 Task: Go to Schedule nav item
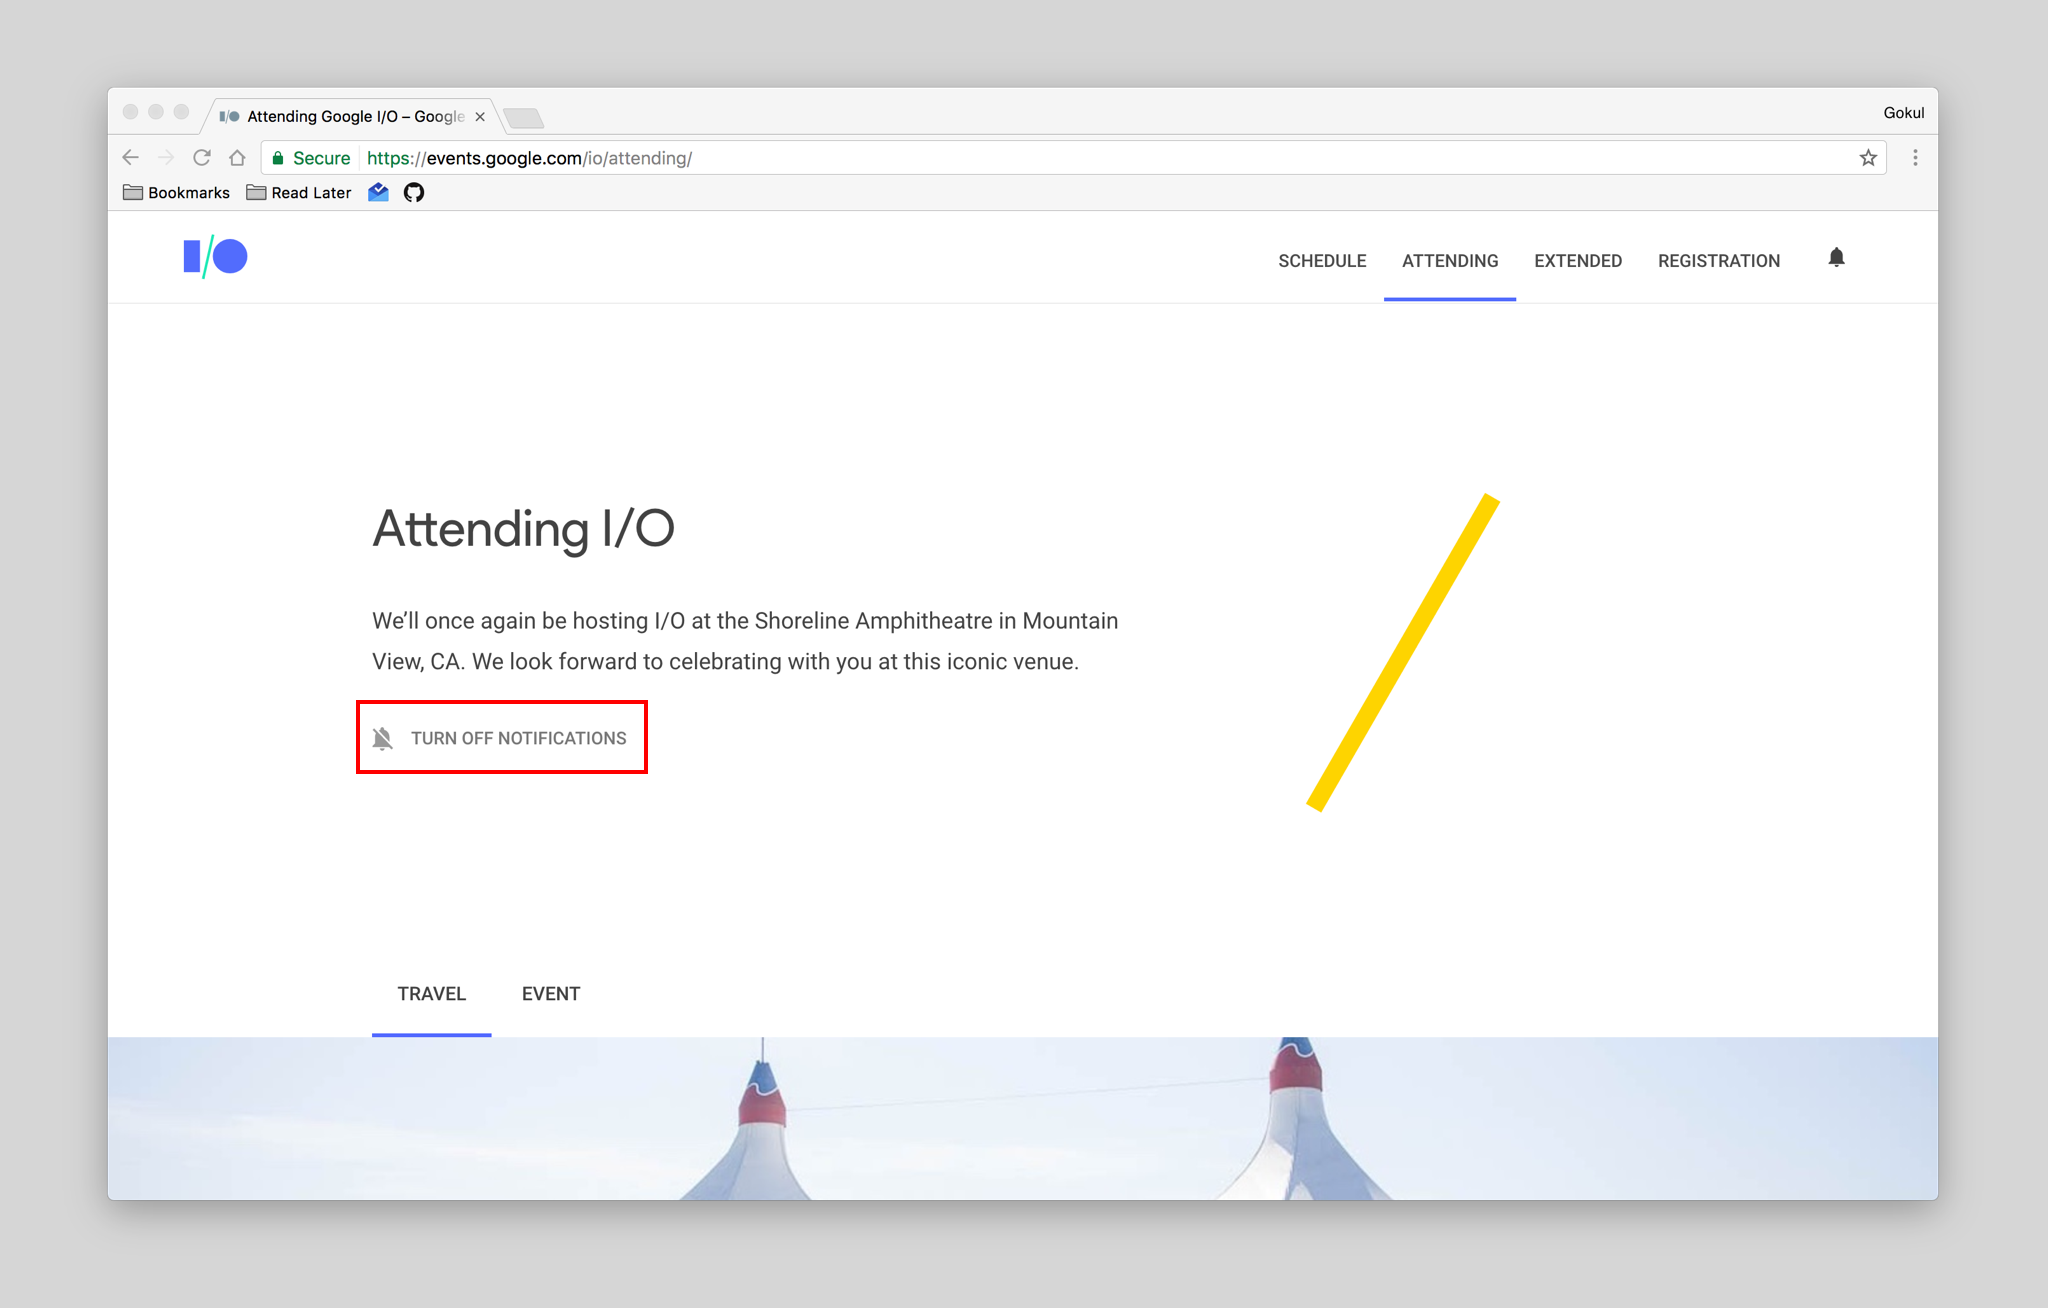1322,261
